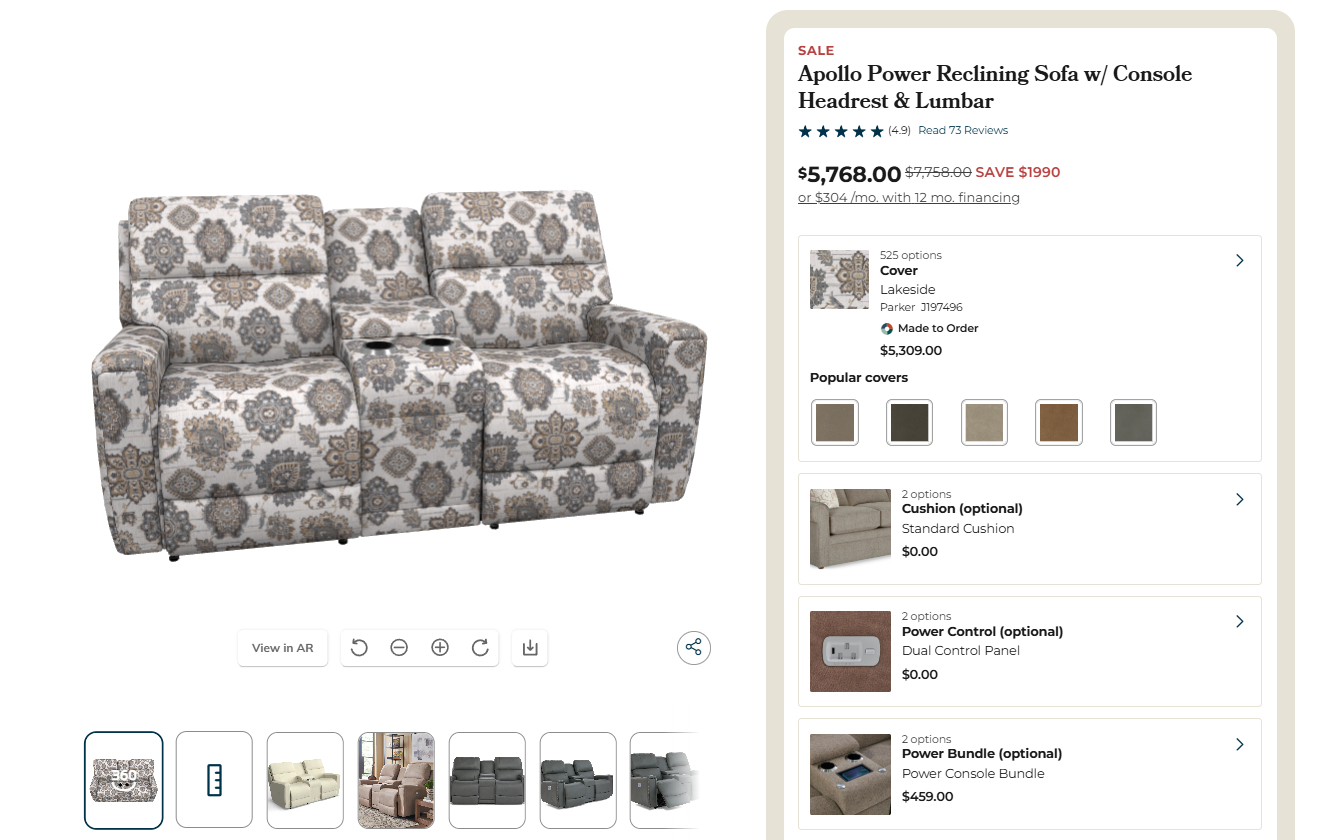Choose the brown leather cover swatch
This screenshot has height=840, width=1333.
point(1059,423)
